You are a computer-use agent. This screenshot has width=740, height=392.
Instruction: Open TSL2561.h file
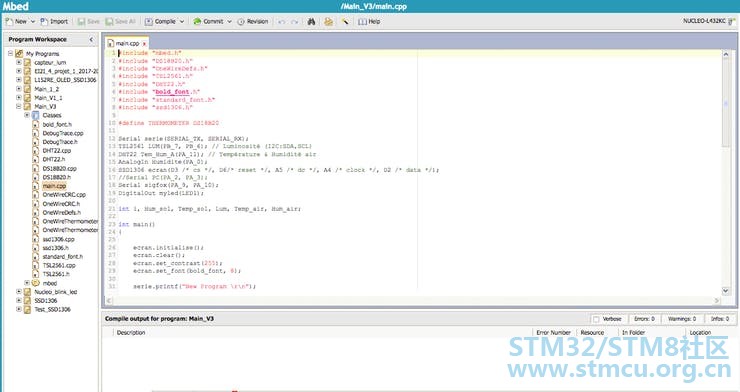56,274
